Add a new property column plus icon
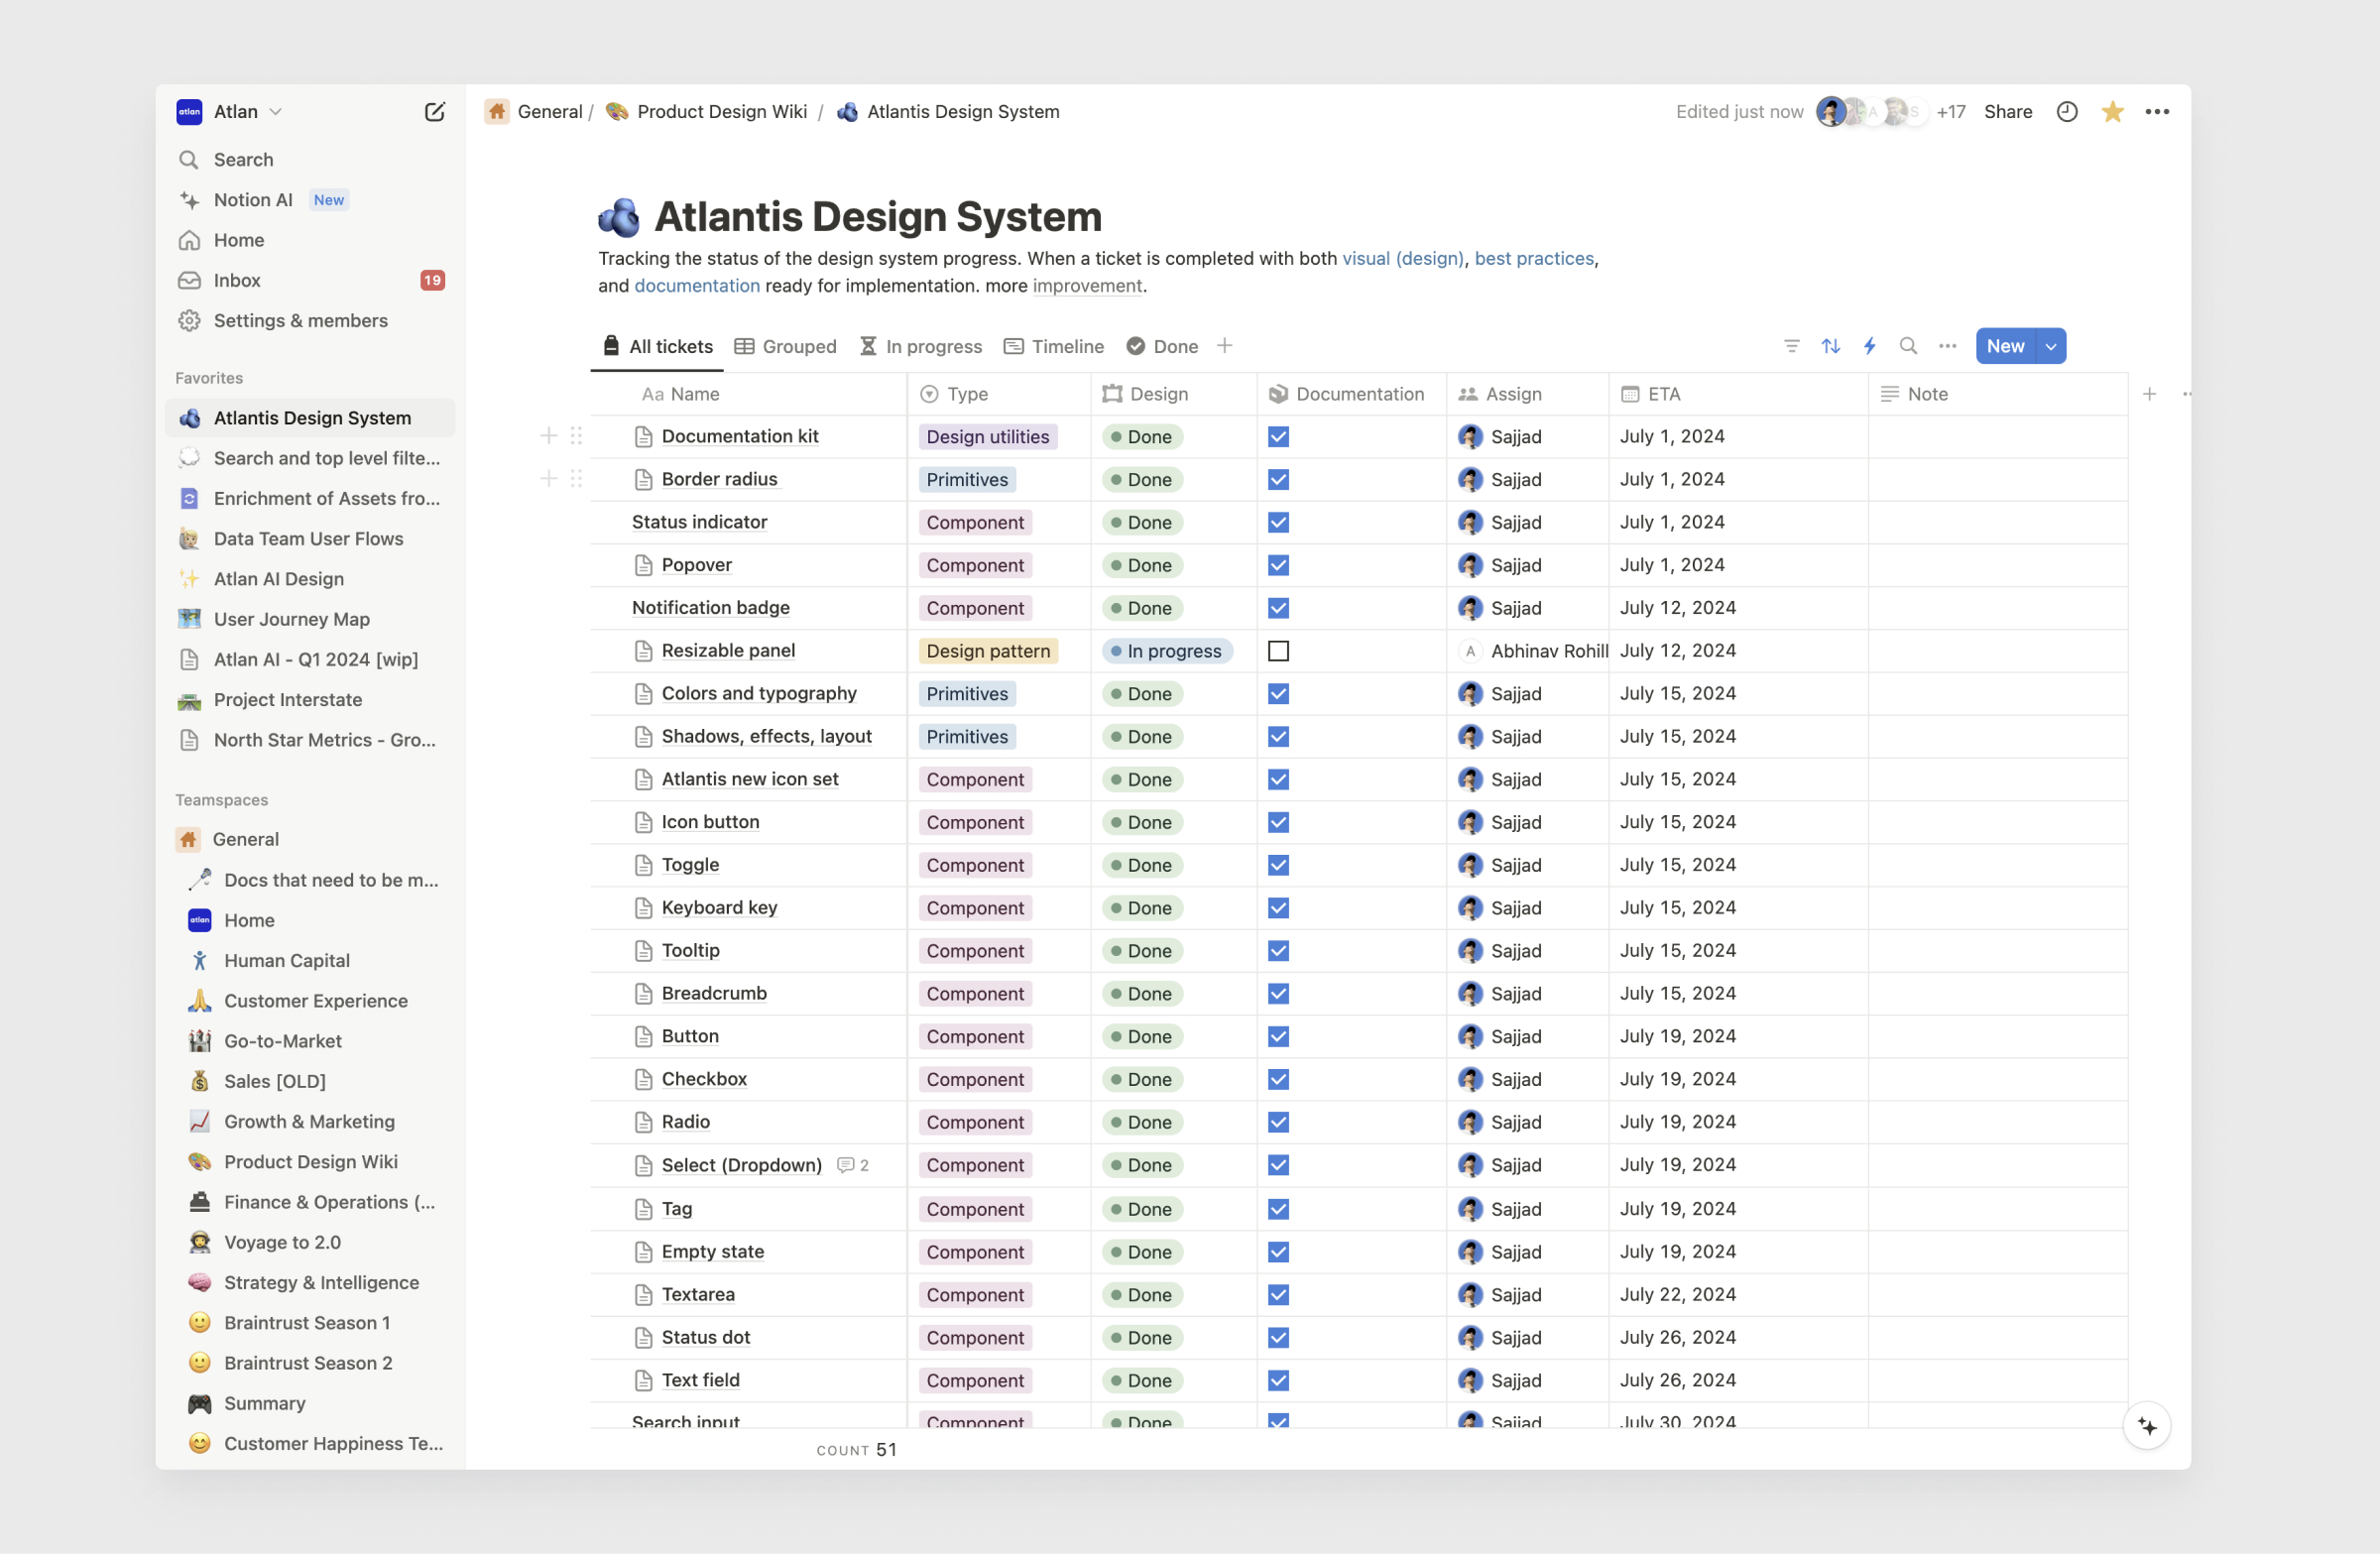The height and width of the screenshot is (1554, 2380). point(2149,394)
